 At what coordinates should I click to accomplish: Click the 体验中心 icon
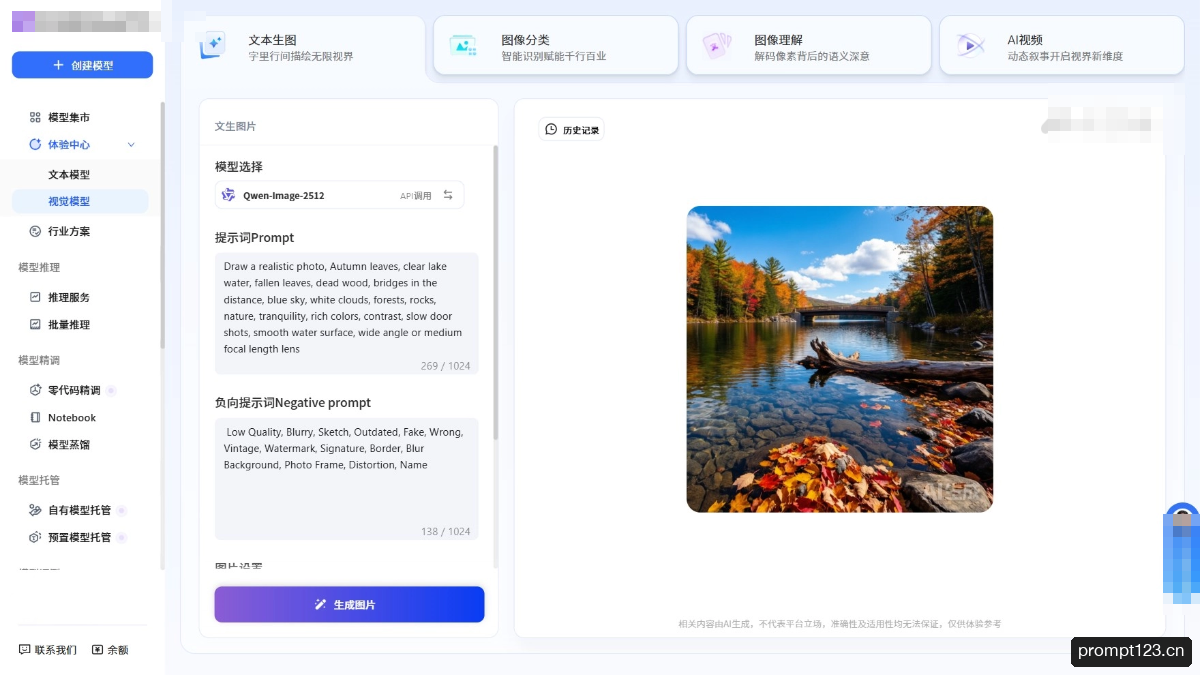35,145
